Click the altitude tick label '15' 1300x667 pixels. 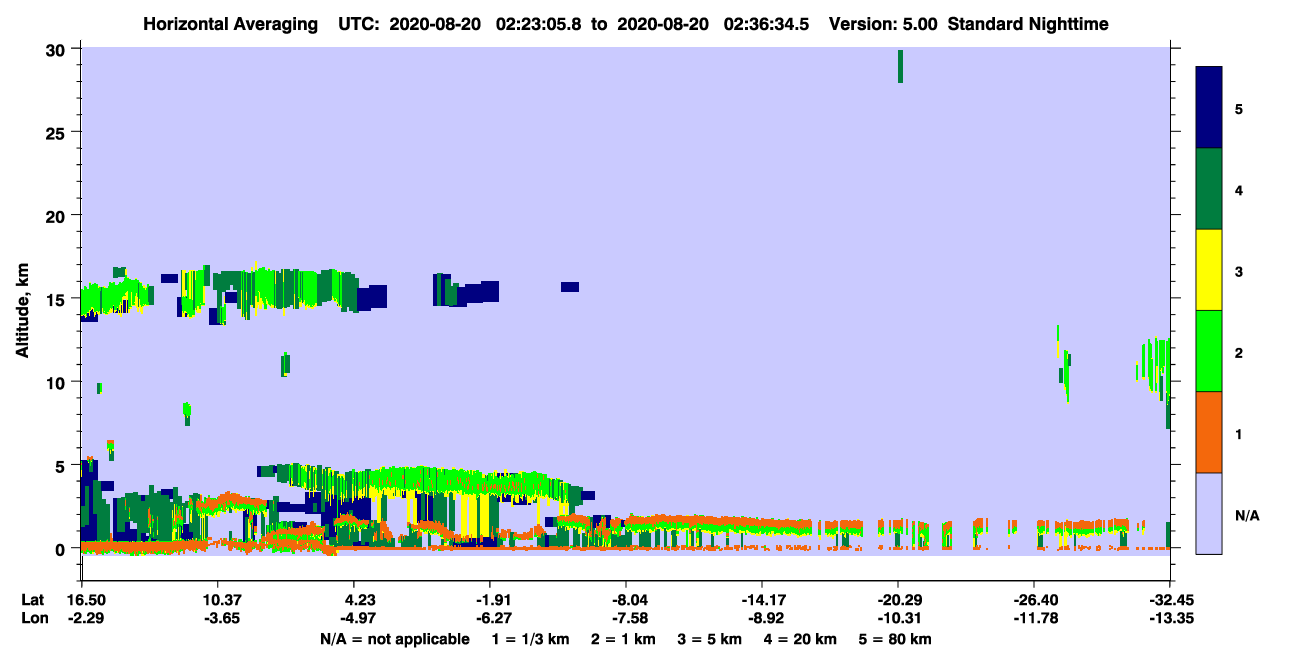click(58, 299)
